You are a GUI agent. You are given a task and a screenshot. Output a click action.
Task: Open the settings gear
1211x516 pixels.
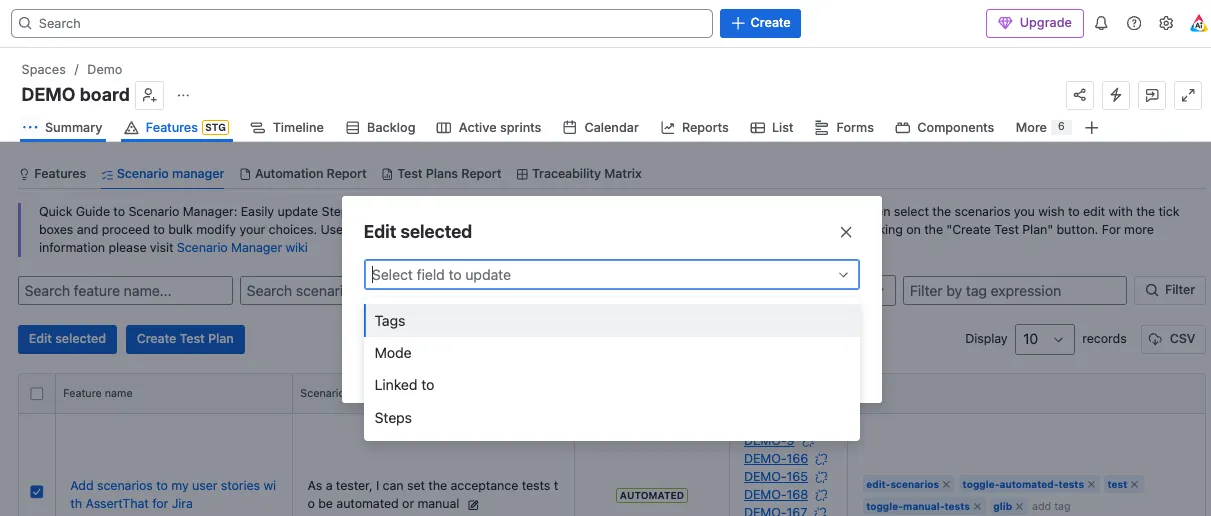(1166, 23)
